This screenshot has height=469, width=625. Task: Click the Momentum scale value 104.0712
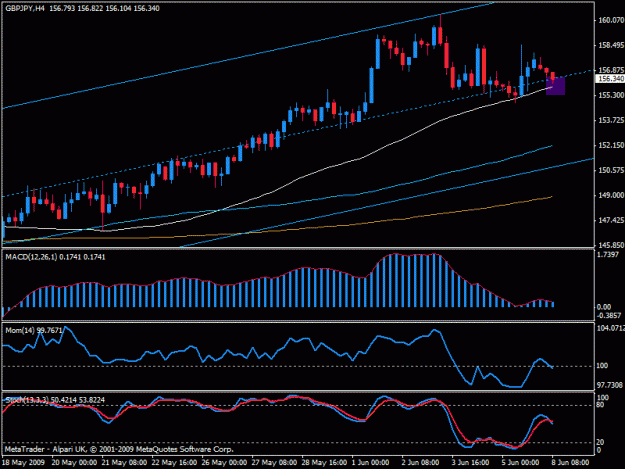point(611,328)
